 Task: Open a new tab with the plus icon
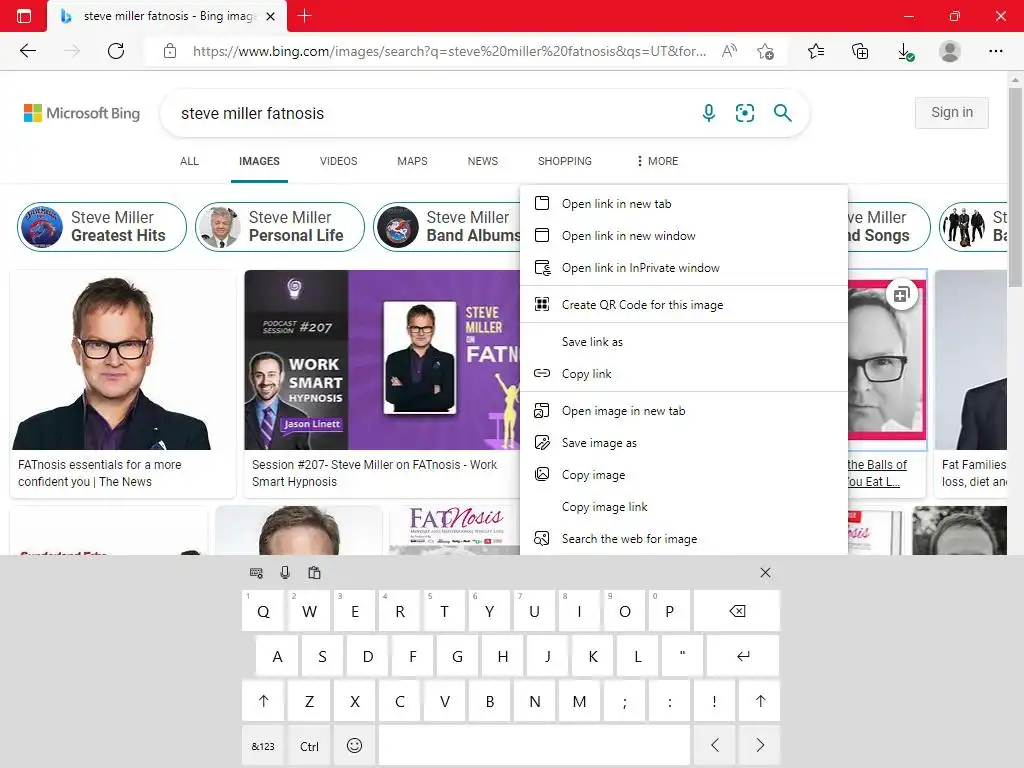tap(304, 16)
